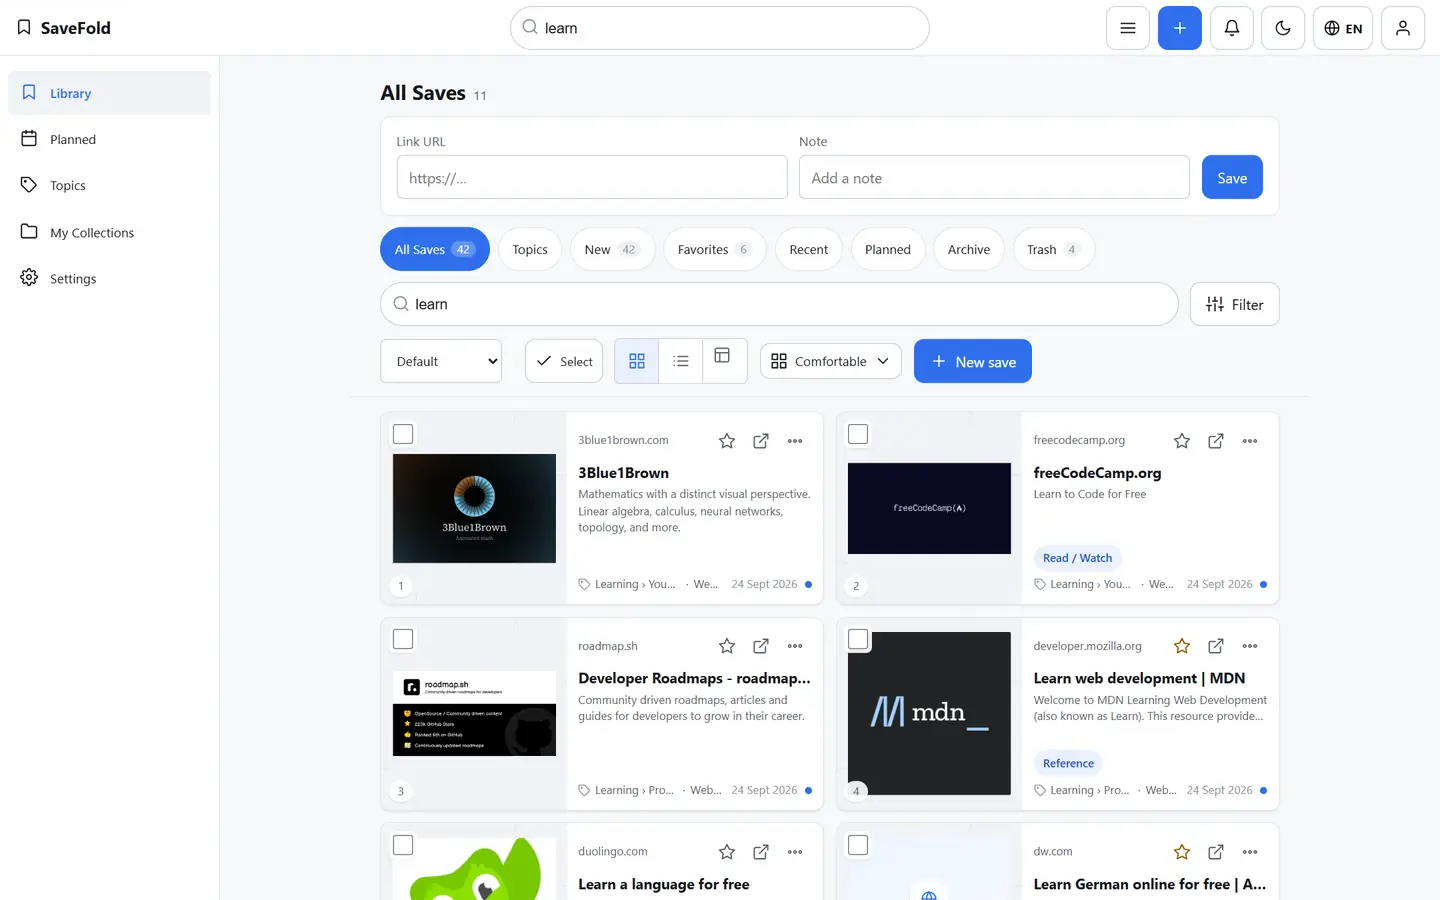Open the hamburger menu in the header

[x=1127, y=28]
